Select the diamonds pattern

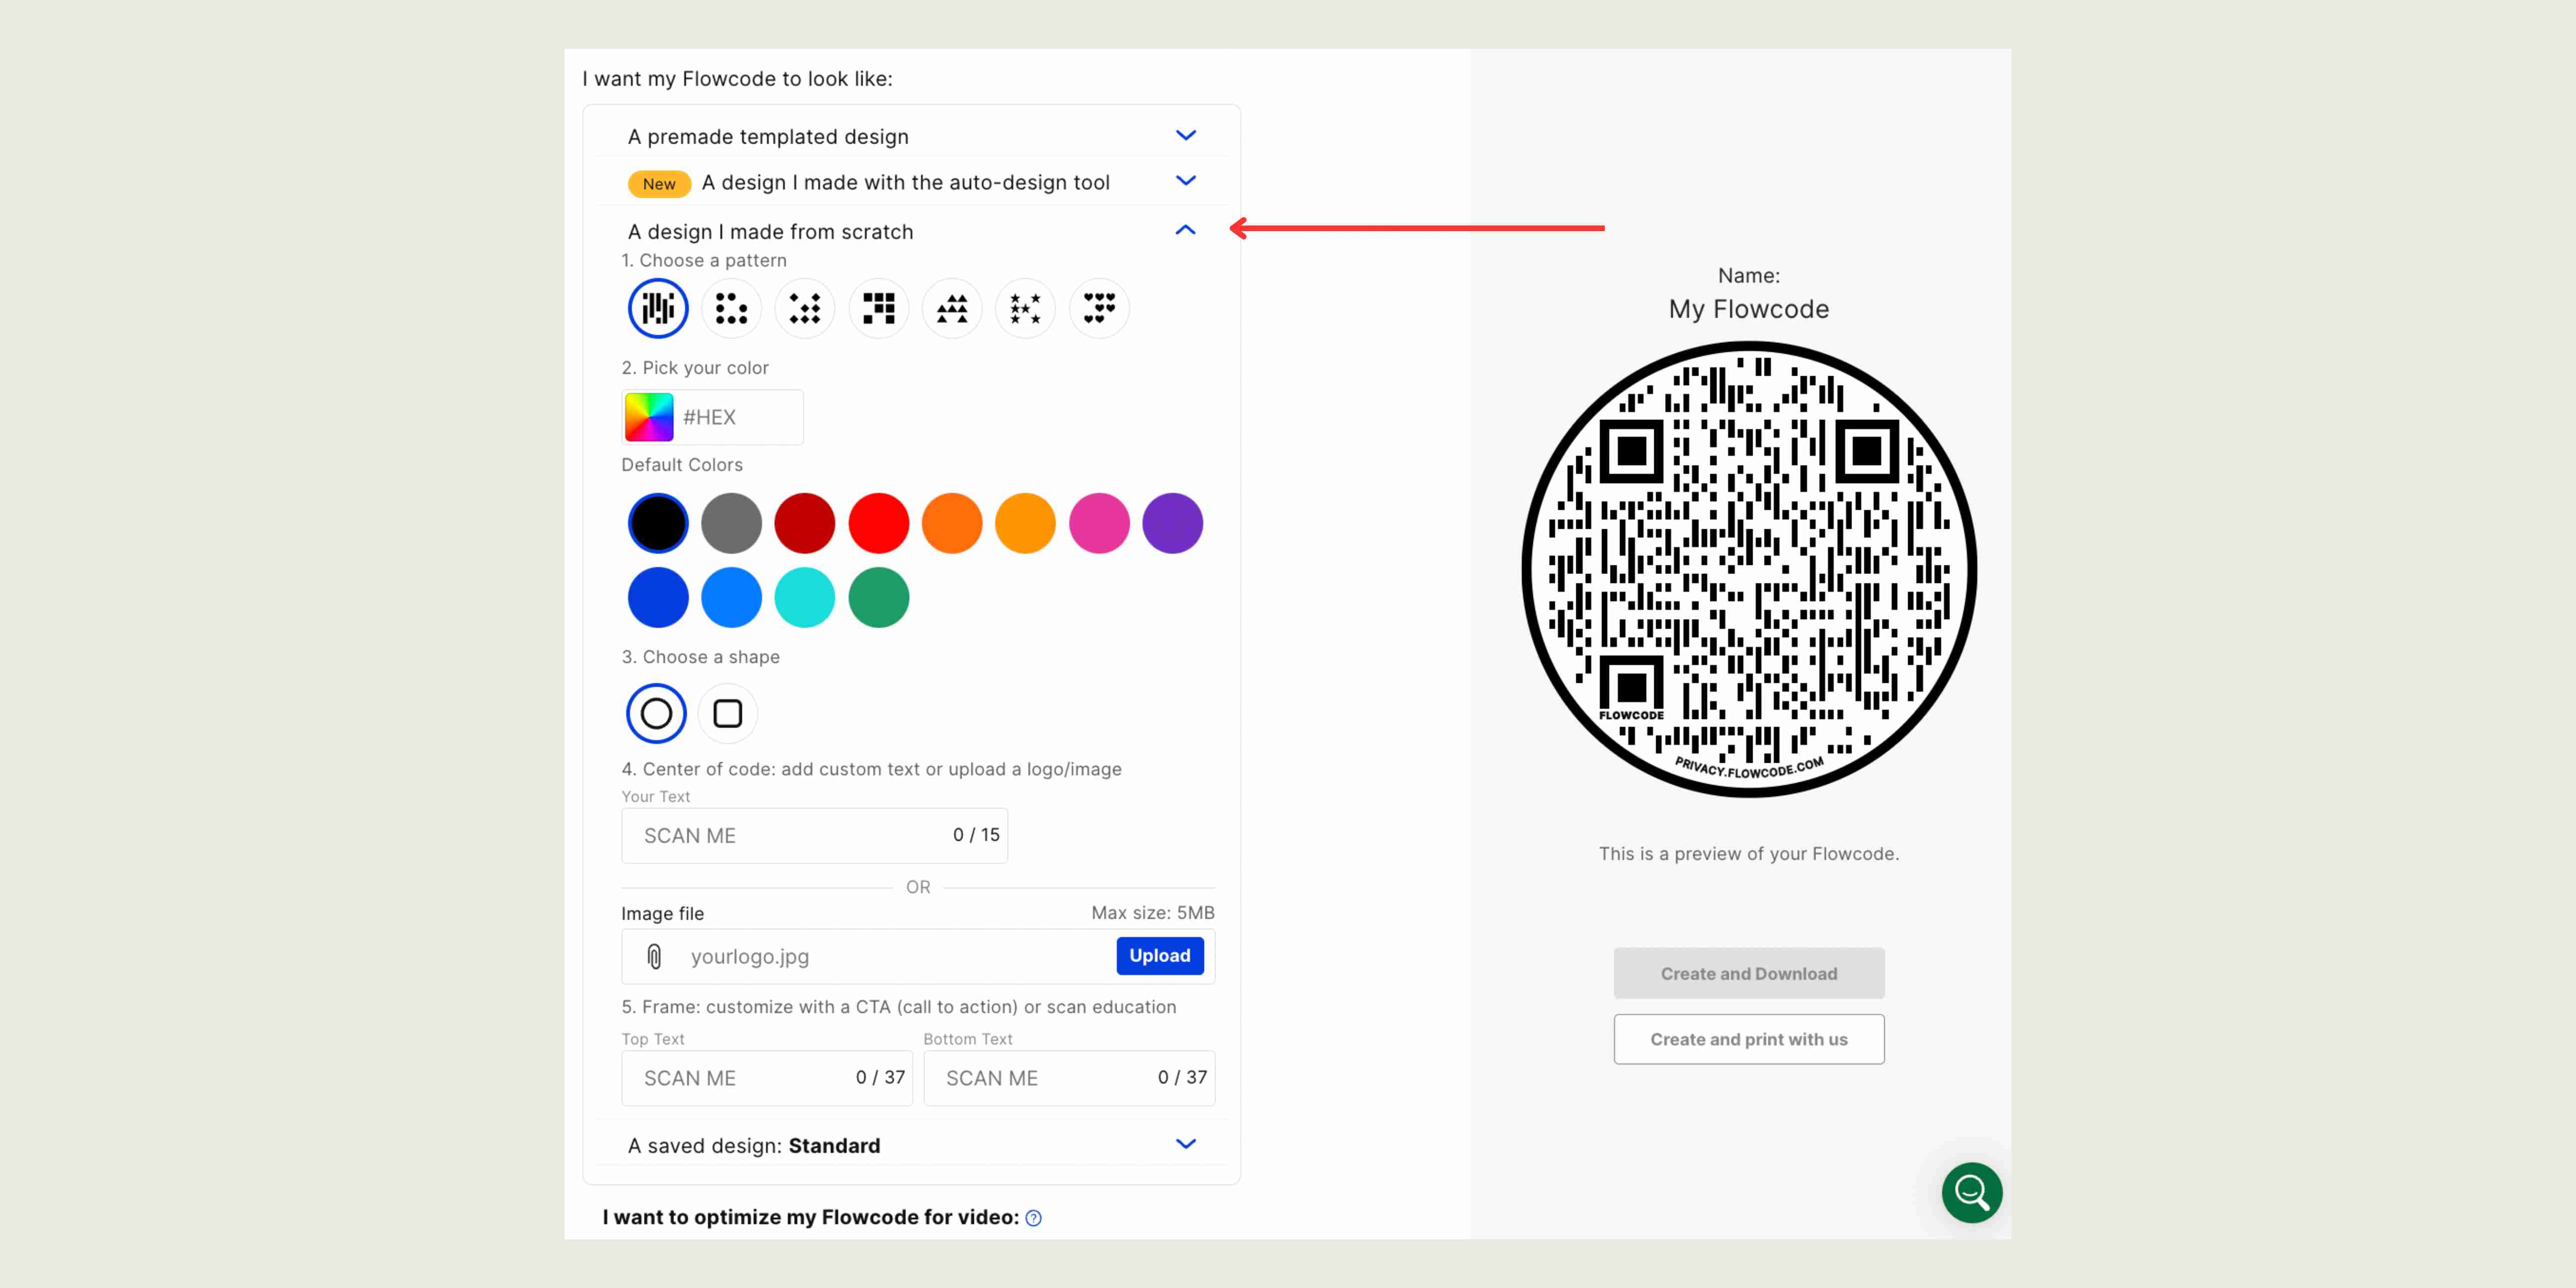click(805, 308)
